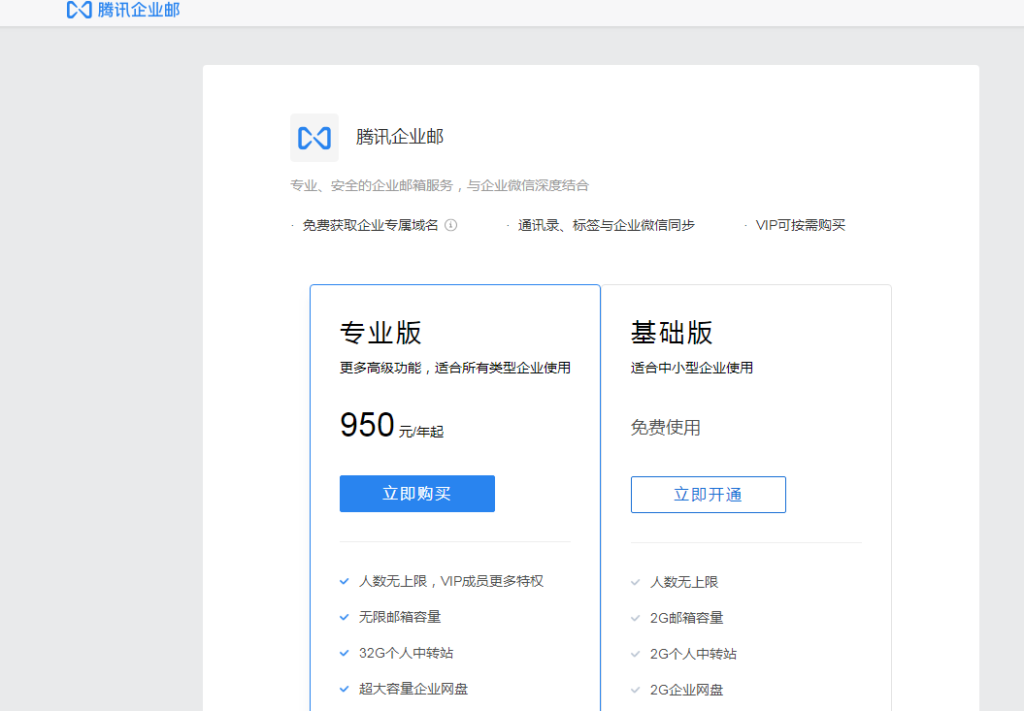The width and height of the screenshot is (1024, 711).
Task: Click checkmark beside 32G个人中转站
Action: tap(344, 653)
